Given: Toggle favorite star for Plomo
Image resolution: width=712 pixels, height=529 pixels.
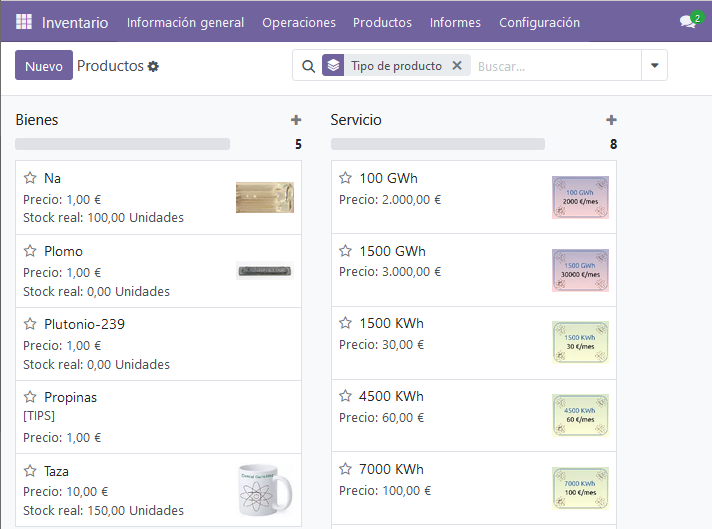Looking at the screenshot, I should (30, 251).
